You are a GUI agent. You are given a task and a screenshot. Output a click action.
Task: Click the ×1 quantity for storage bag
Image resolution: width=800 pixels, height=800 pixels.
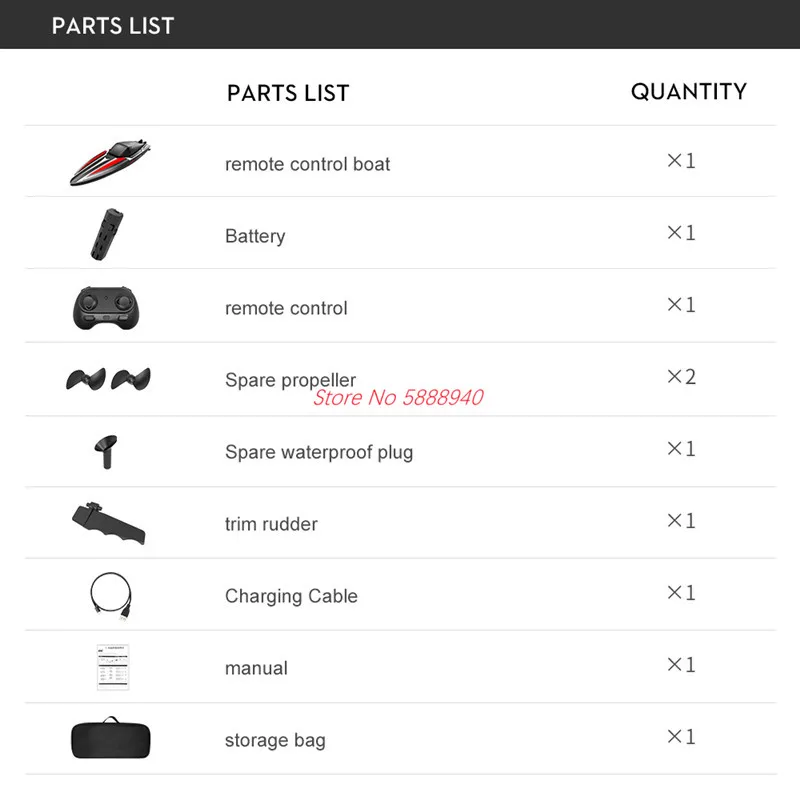[681, 737]
